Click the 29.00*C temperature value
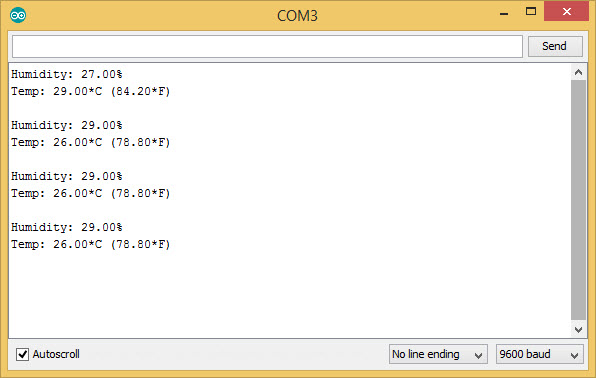Screen dimensions: 596x378 78,91
